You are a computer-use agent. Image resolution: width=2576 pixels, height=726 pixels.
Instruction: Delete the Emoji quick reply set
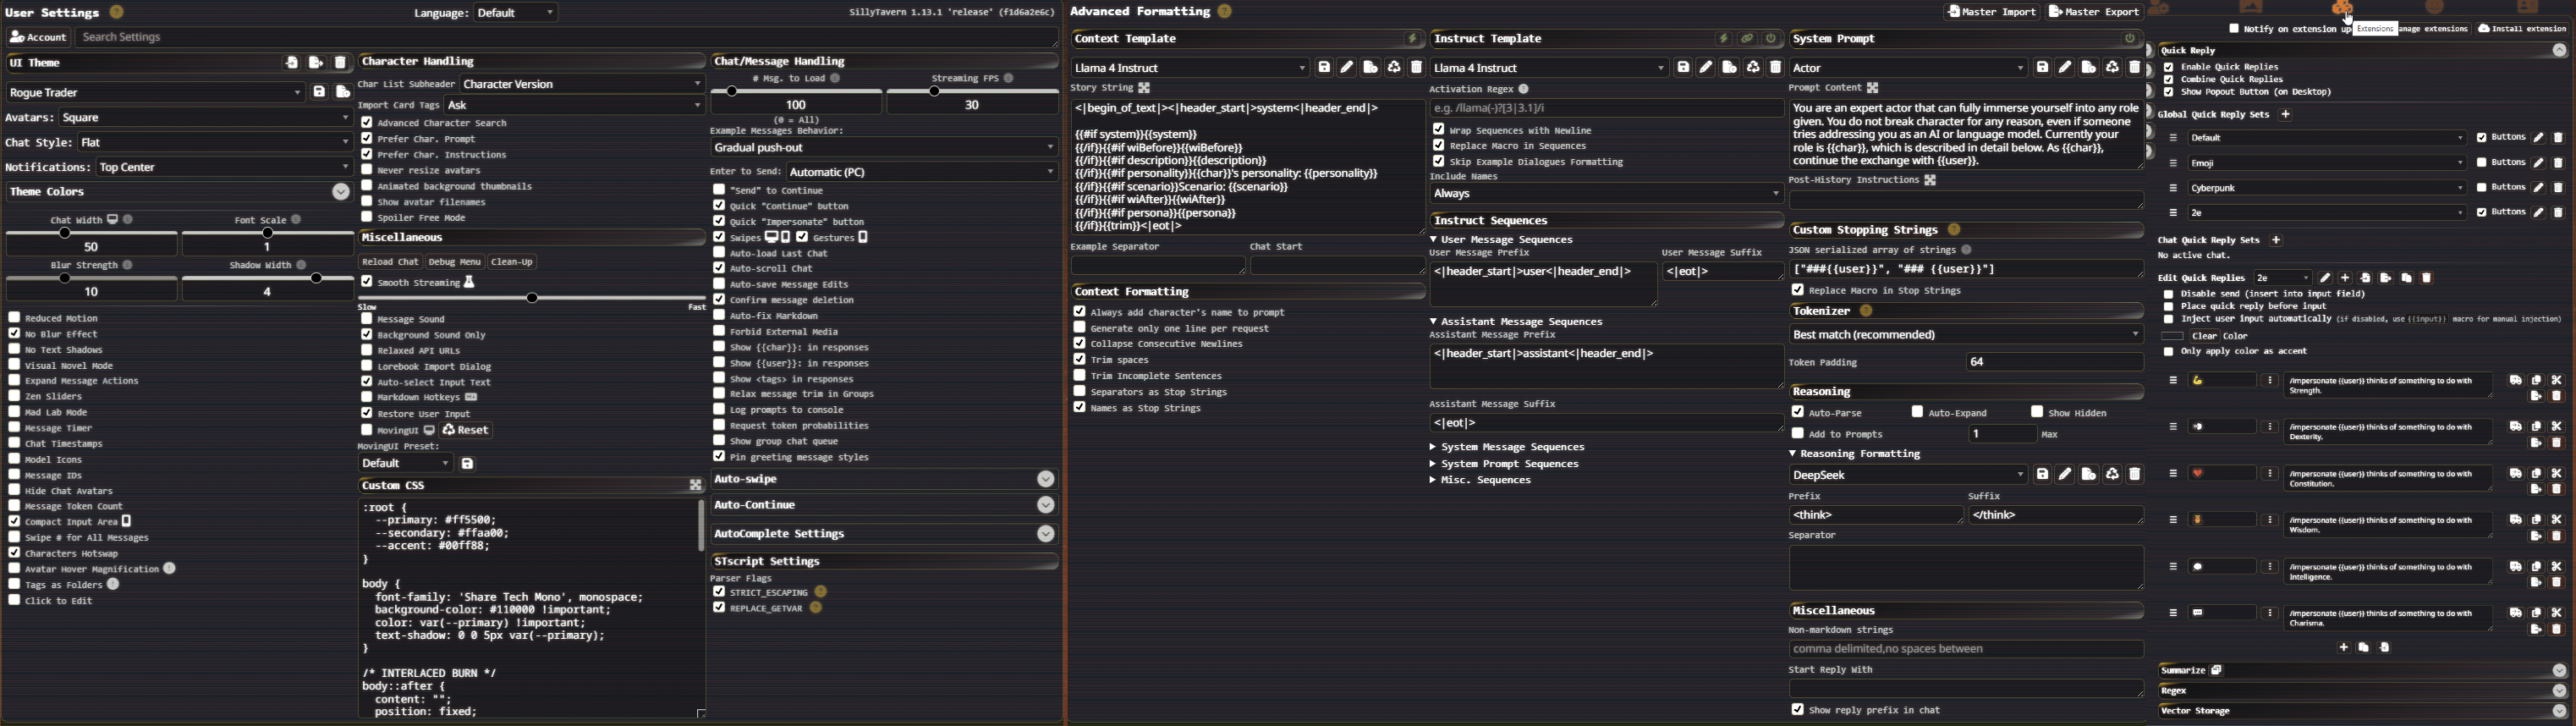2559,162
